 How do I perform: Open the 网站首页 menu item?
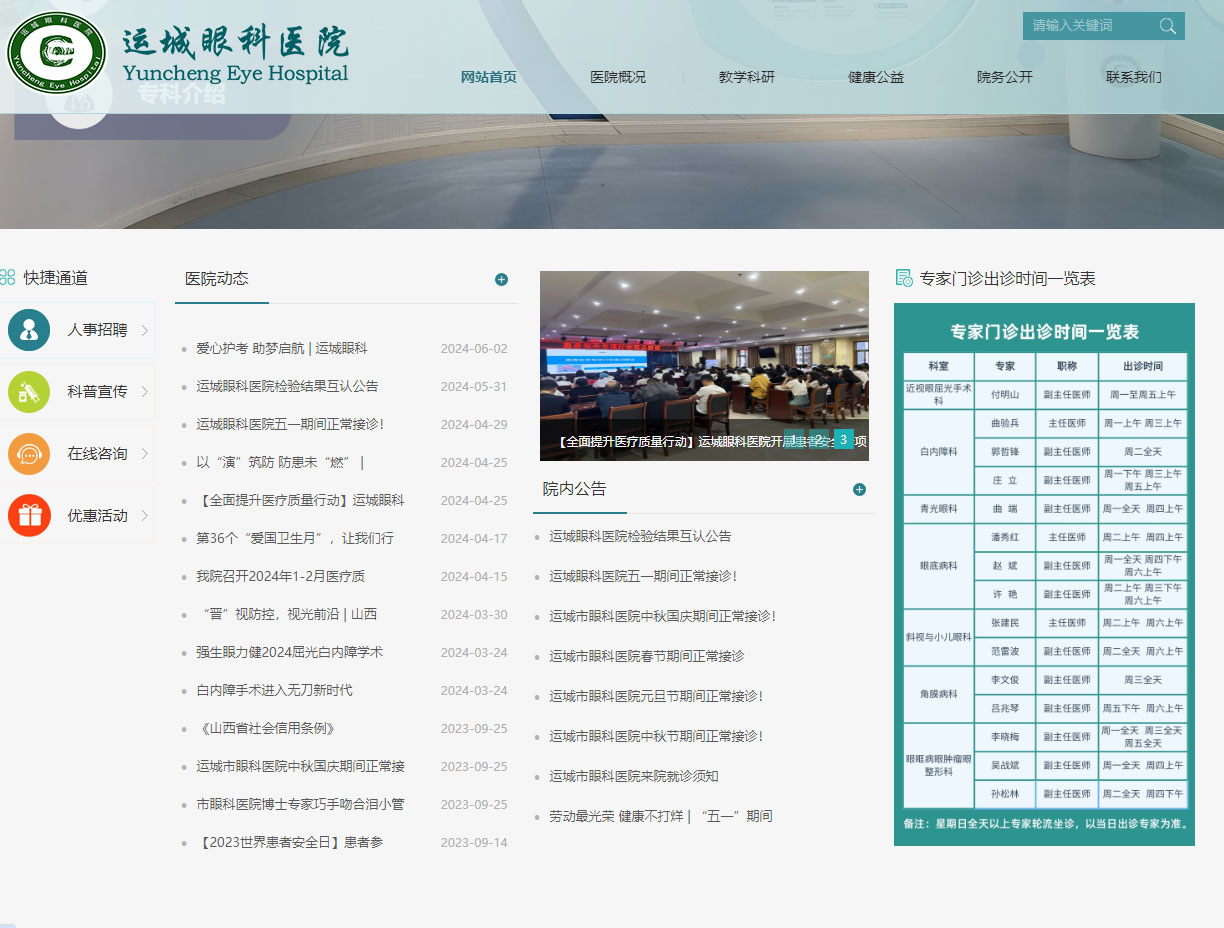tap(489, 77)
